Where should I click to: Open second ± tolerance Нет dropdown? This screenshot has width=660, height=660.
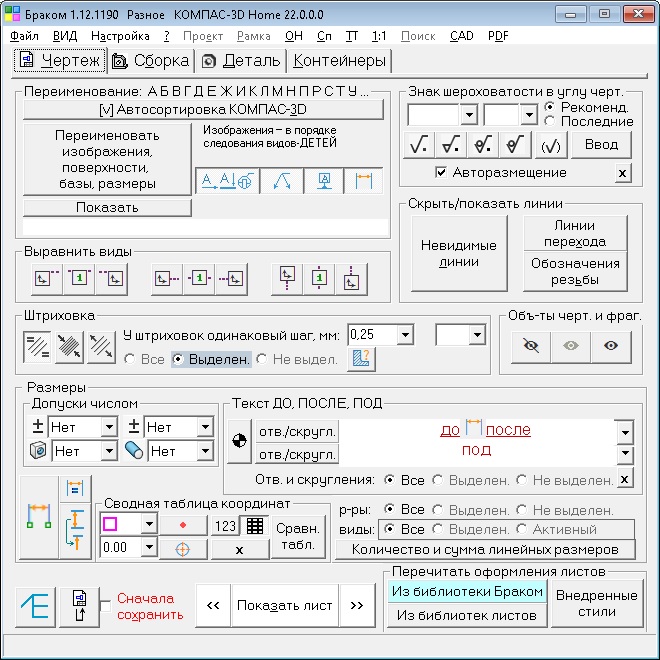(x=205, y=427)
